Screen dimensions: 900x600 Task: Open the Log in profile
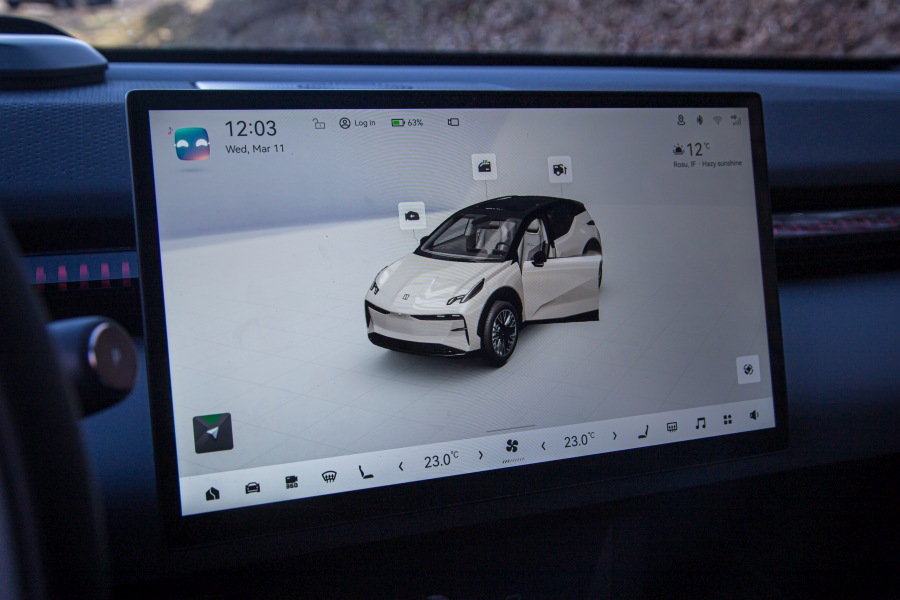[x=357, y=123]
